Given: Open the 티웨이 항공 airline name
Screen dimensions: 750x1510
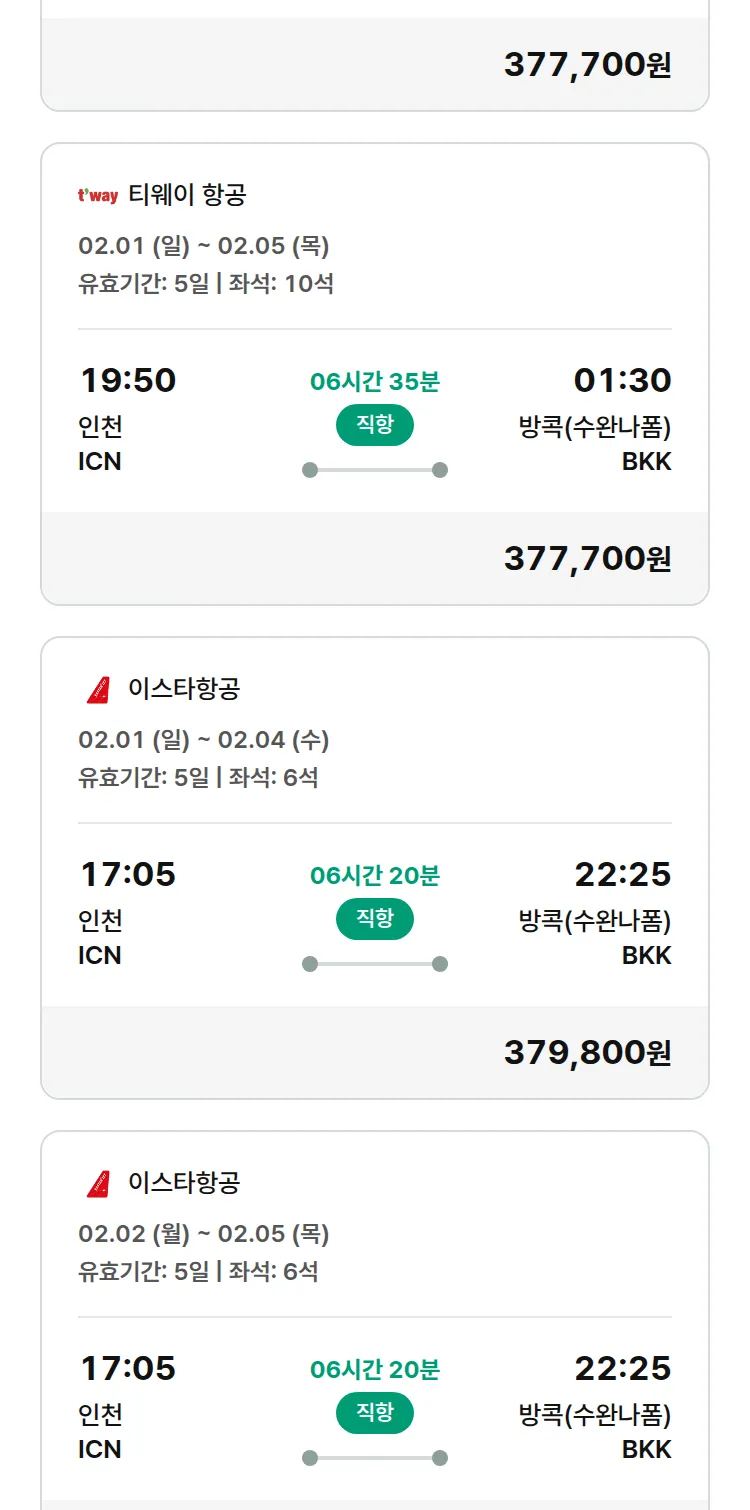Looking at the screenshot, I should click(187, 195).
